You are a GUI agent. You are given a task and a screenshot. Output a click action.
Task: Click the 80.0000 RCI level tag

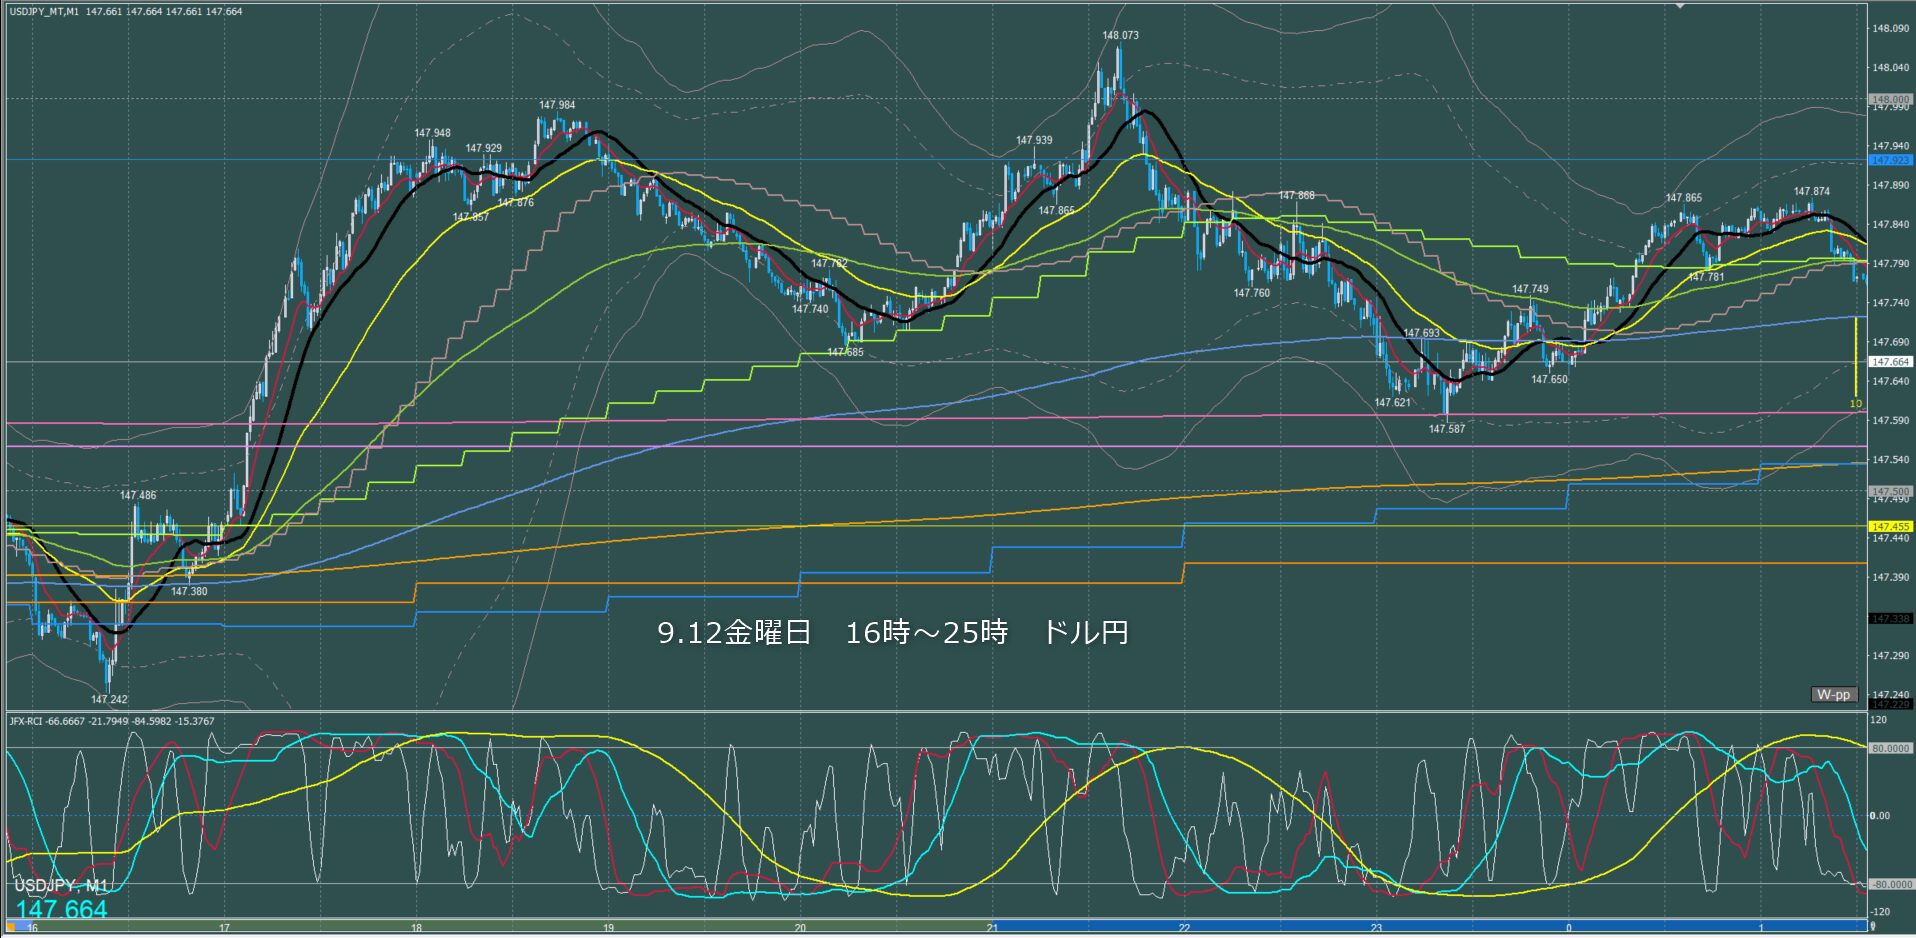(x=1889, y=748)
